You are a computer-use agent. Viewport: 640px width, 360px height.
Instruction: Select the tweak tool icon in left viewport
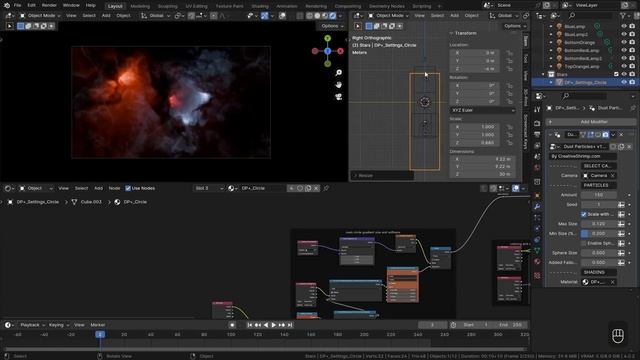coord(9,26)
